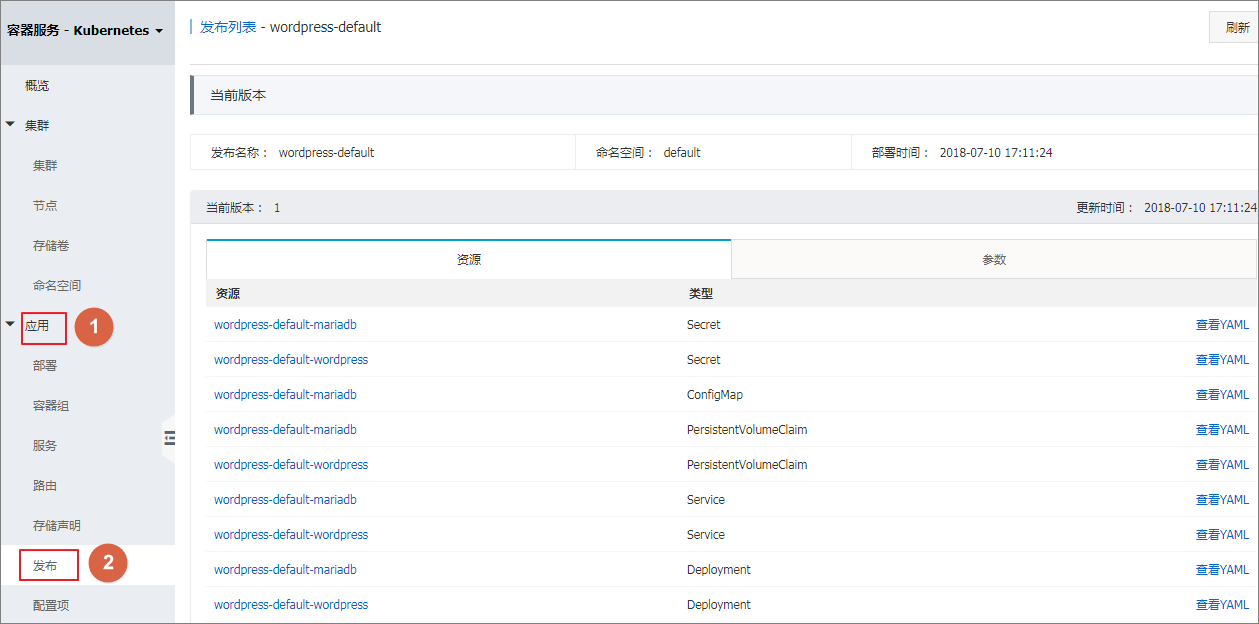
Task: Open wordpress-default-mariadb Secret resource link
Action: tap(285, 325)
